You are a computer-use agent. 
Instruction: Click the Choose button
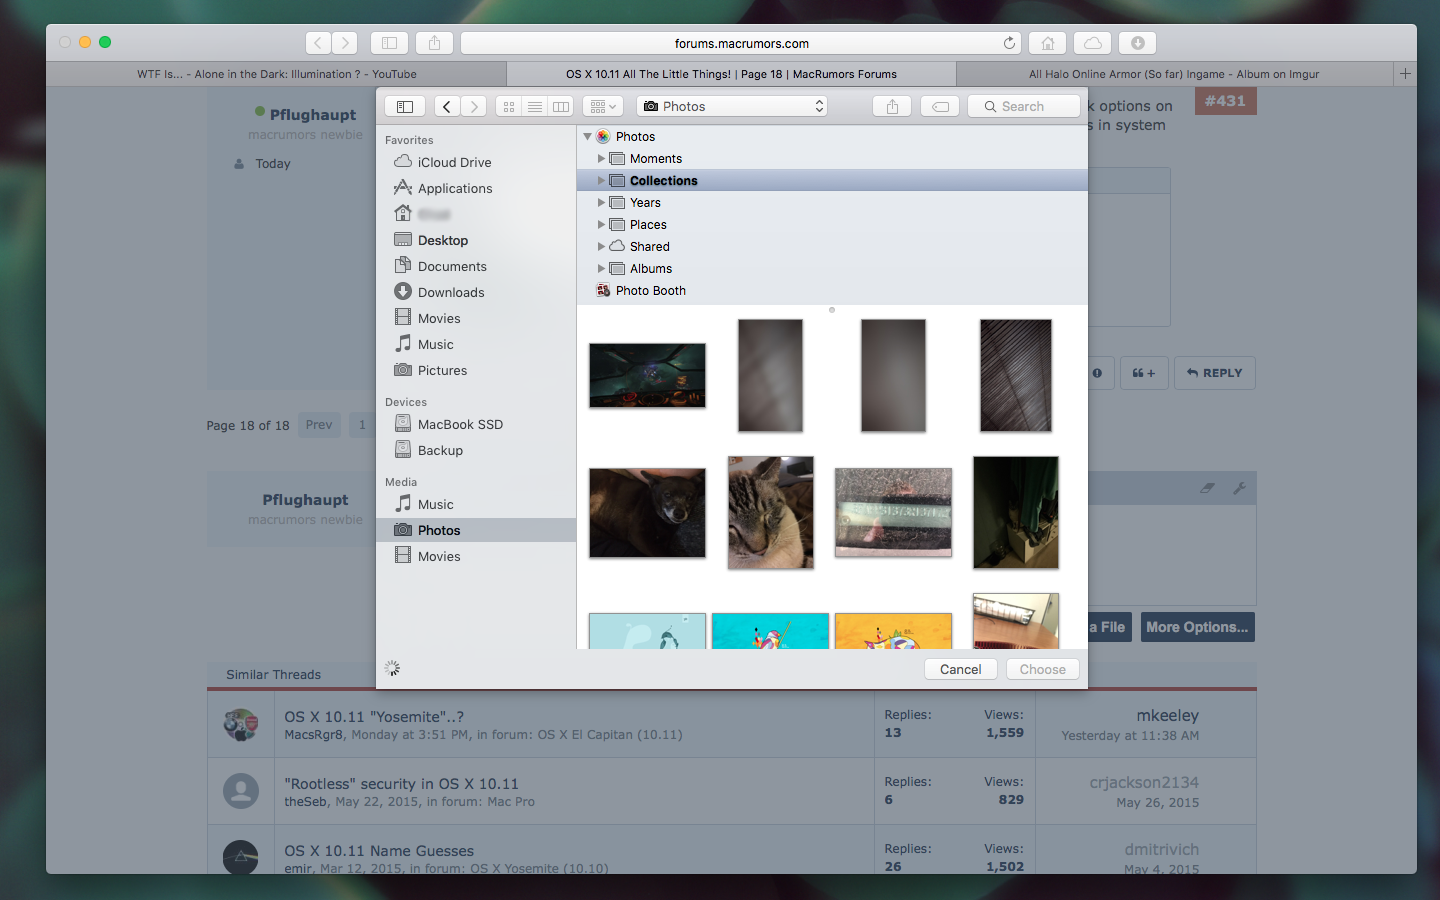(x=1043, y=669)
